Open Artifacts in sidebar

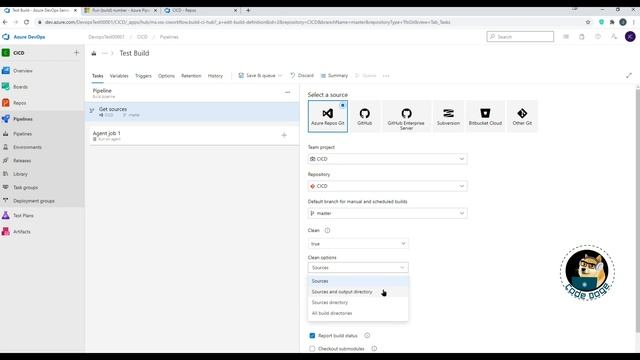(x=22, y=231)
